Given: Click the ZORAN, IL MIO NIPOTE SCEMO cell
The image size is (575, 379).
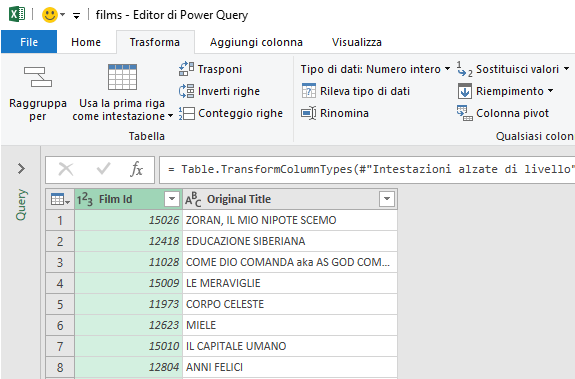Looking at the screenshot, I should point(290,220).
